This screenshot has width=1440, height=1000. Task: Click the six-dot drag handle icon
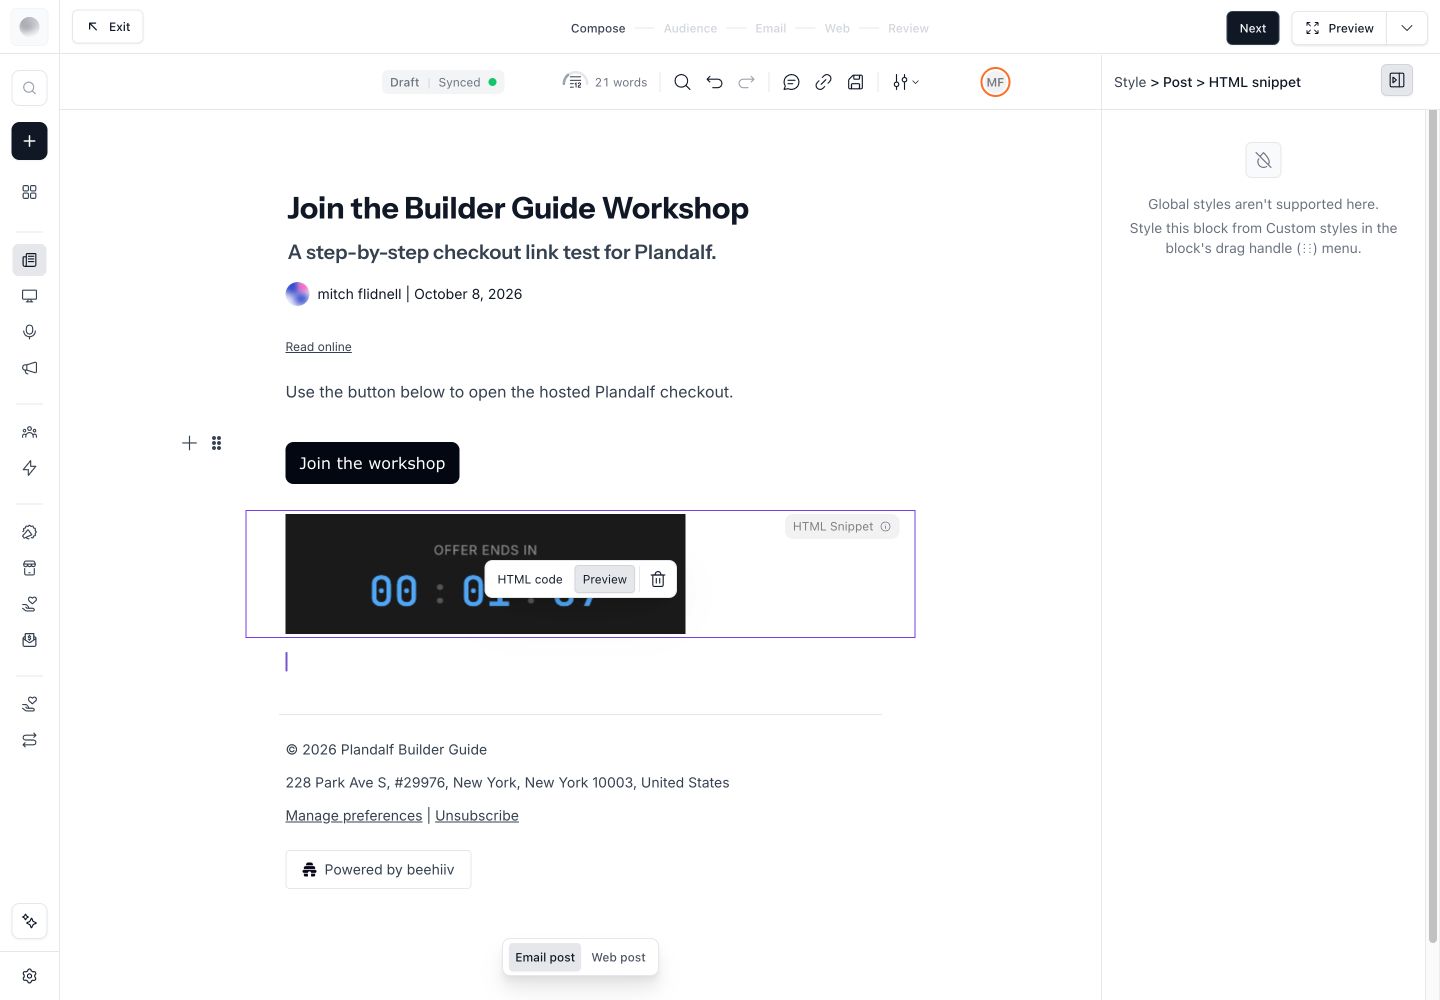coord(216,443)
